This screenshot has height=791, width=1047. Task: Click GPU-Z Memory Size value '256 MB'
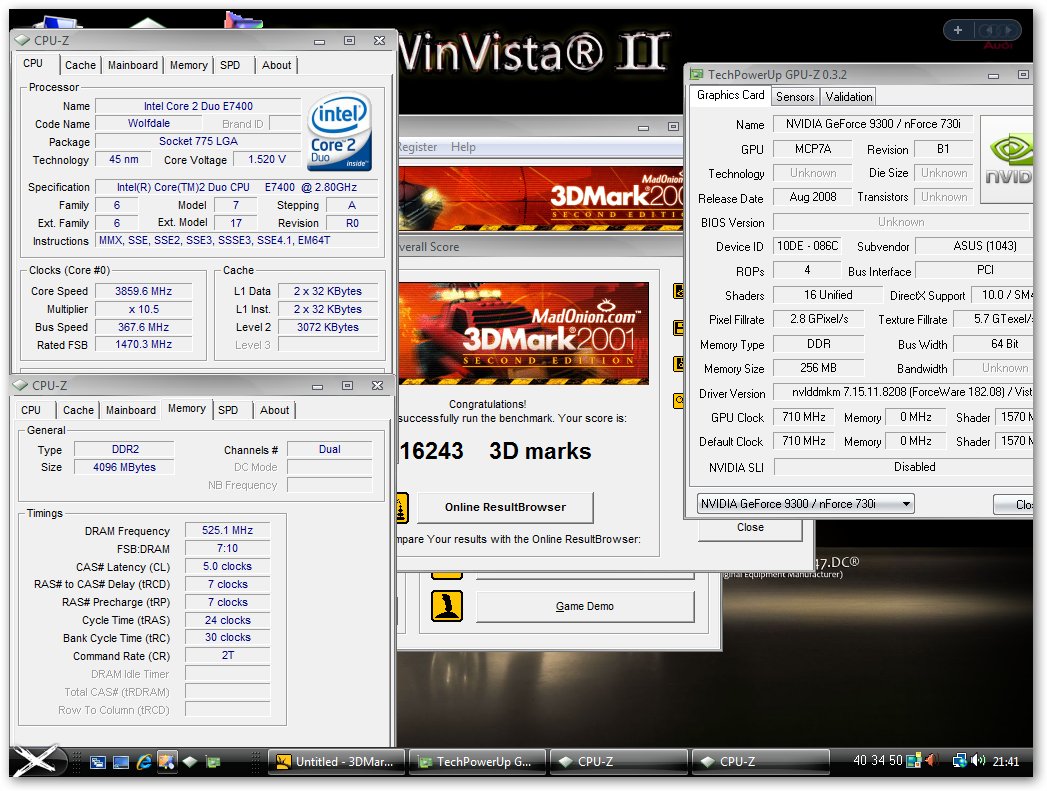click(819, 368)
